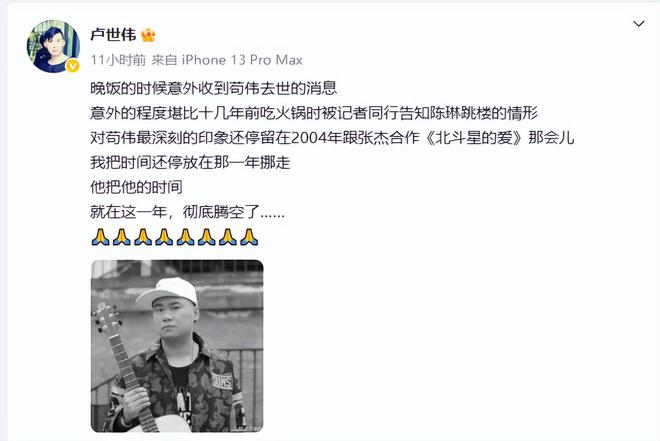Click the fourth praying hands emoji
660x441 pixels.
click(164, 237)
